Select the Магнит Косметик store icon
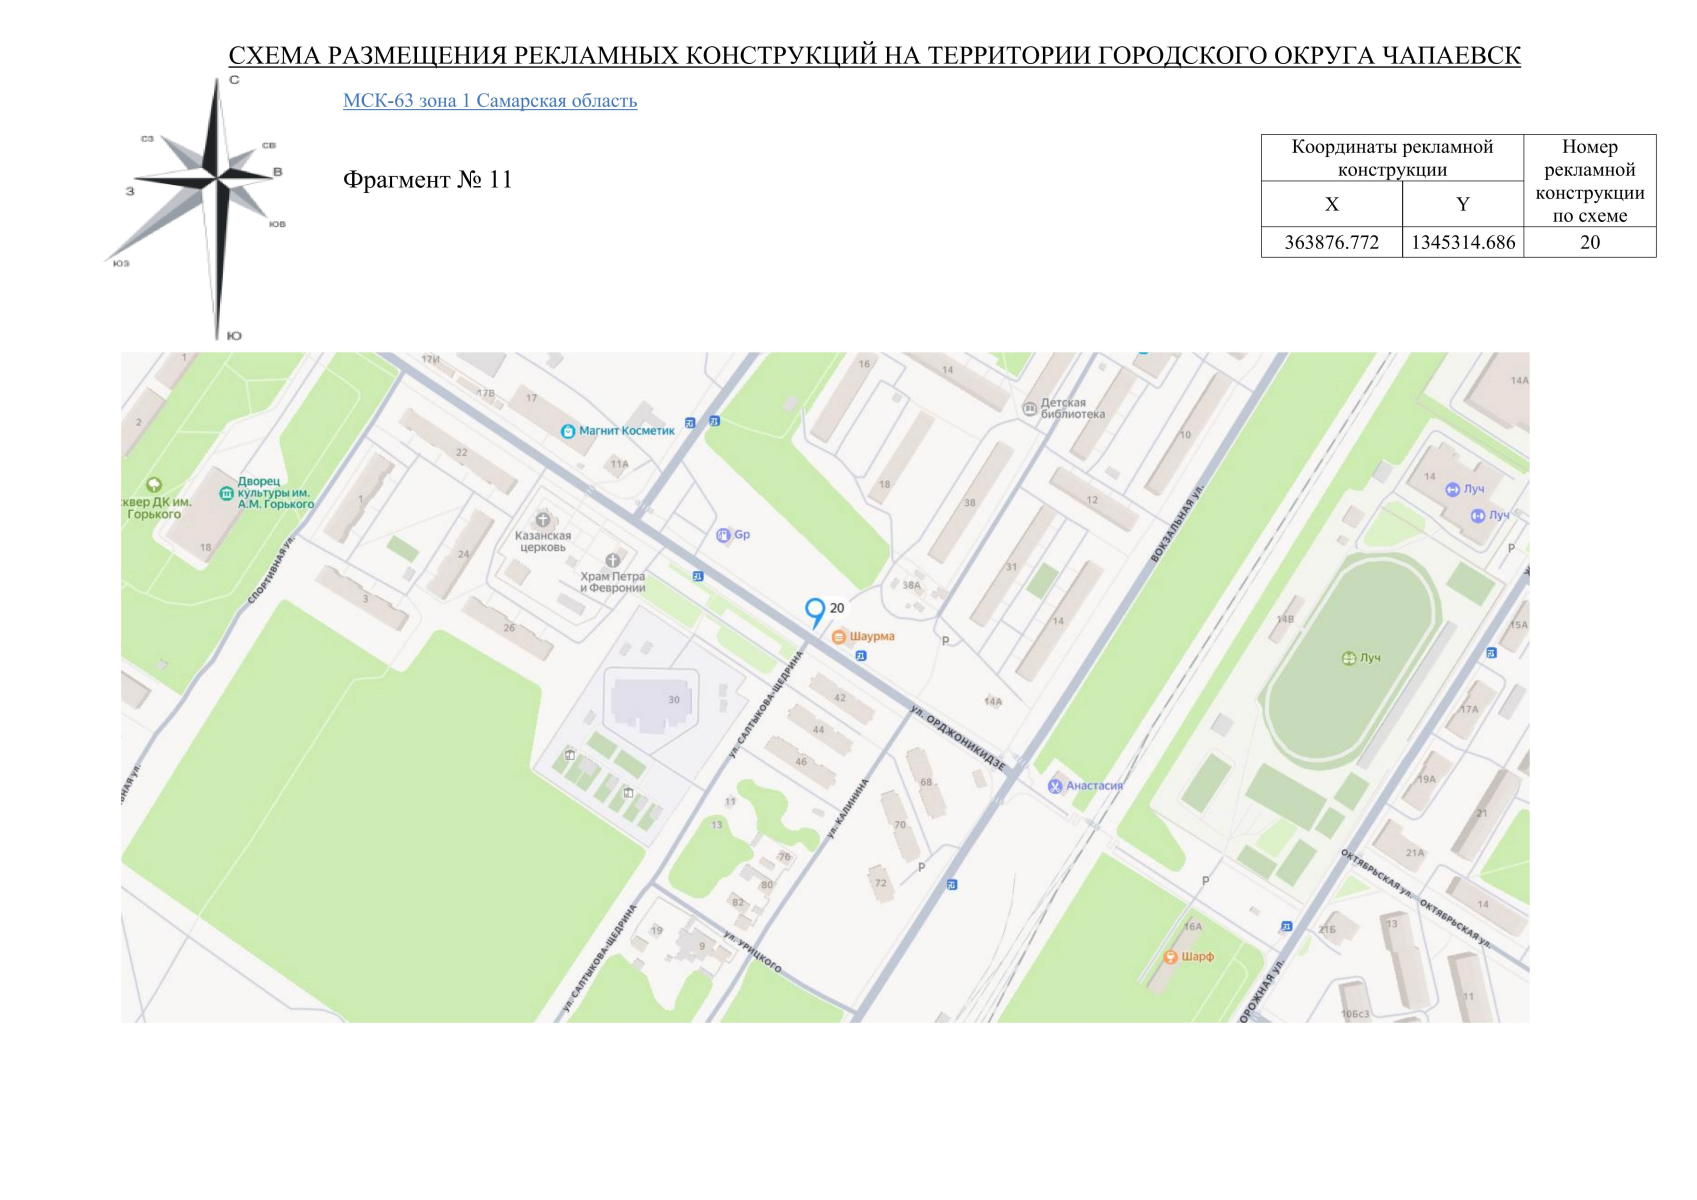1697x1200 pixels. point(568,431)
